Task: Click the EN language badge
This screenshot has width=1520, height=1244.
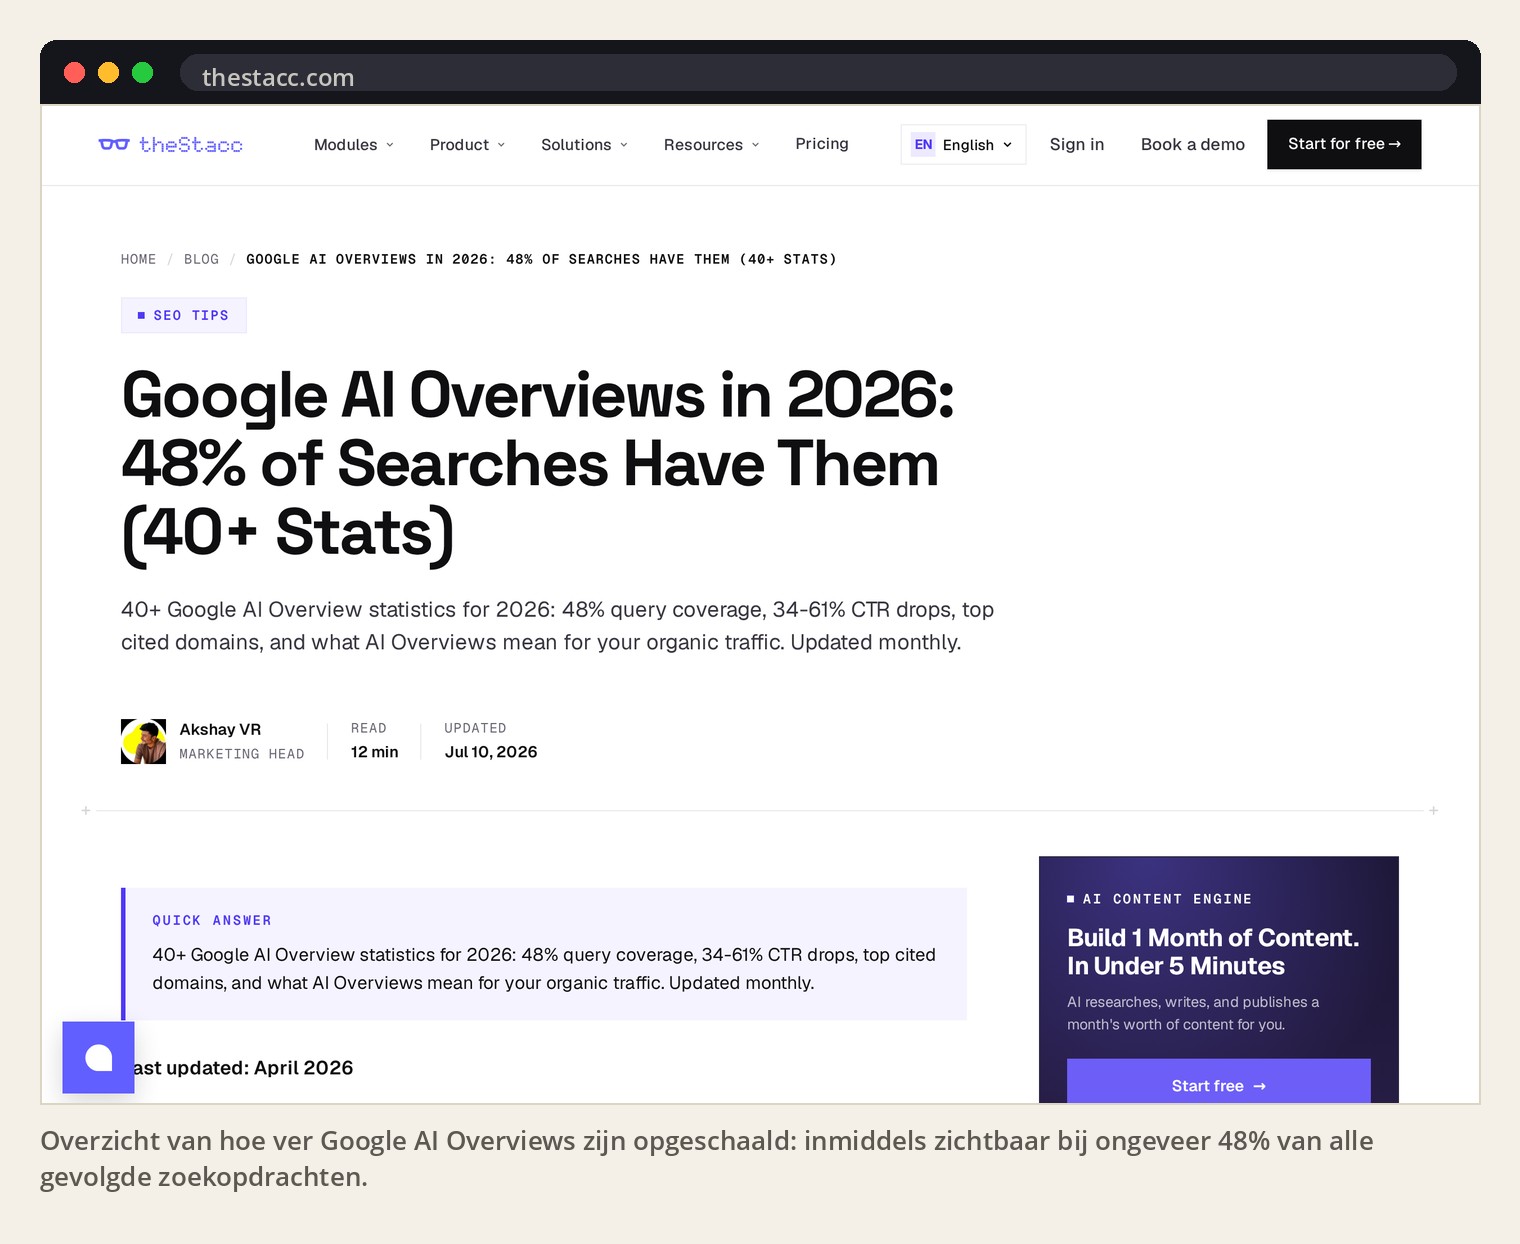Action: [923, 145]
